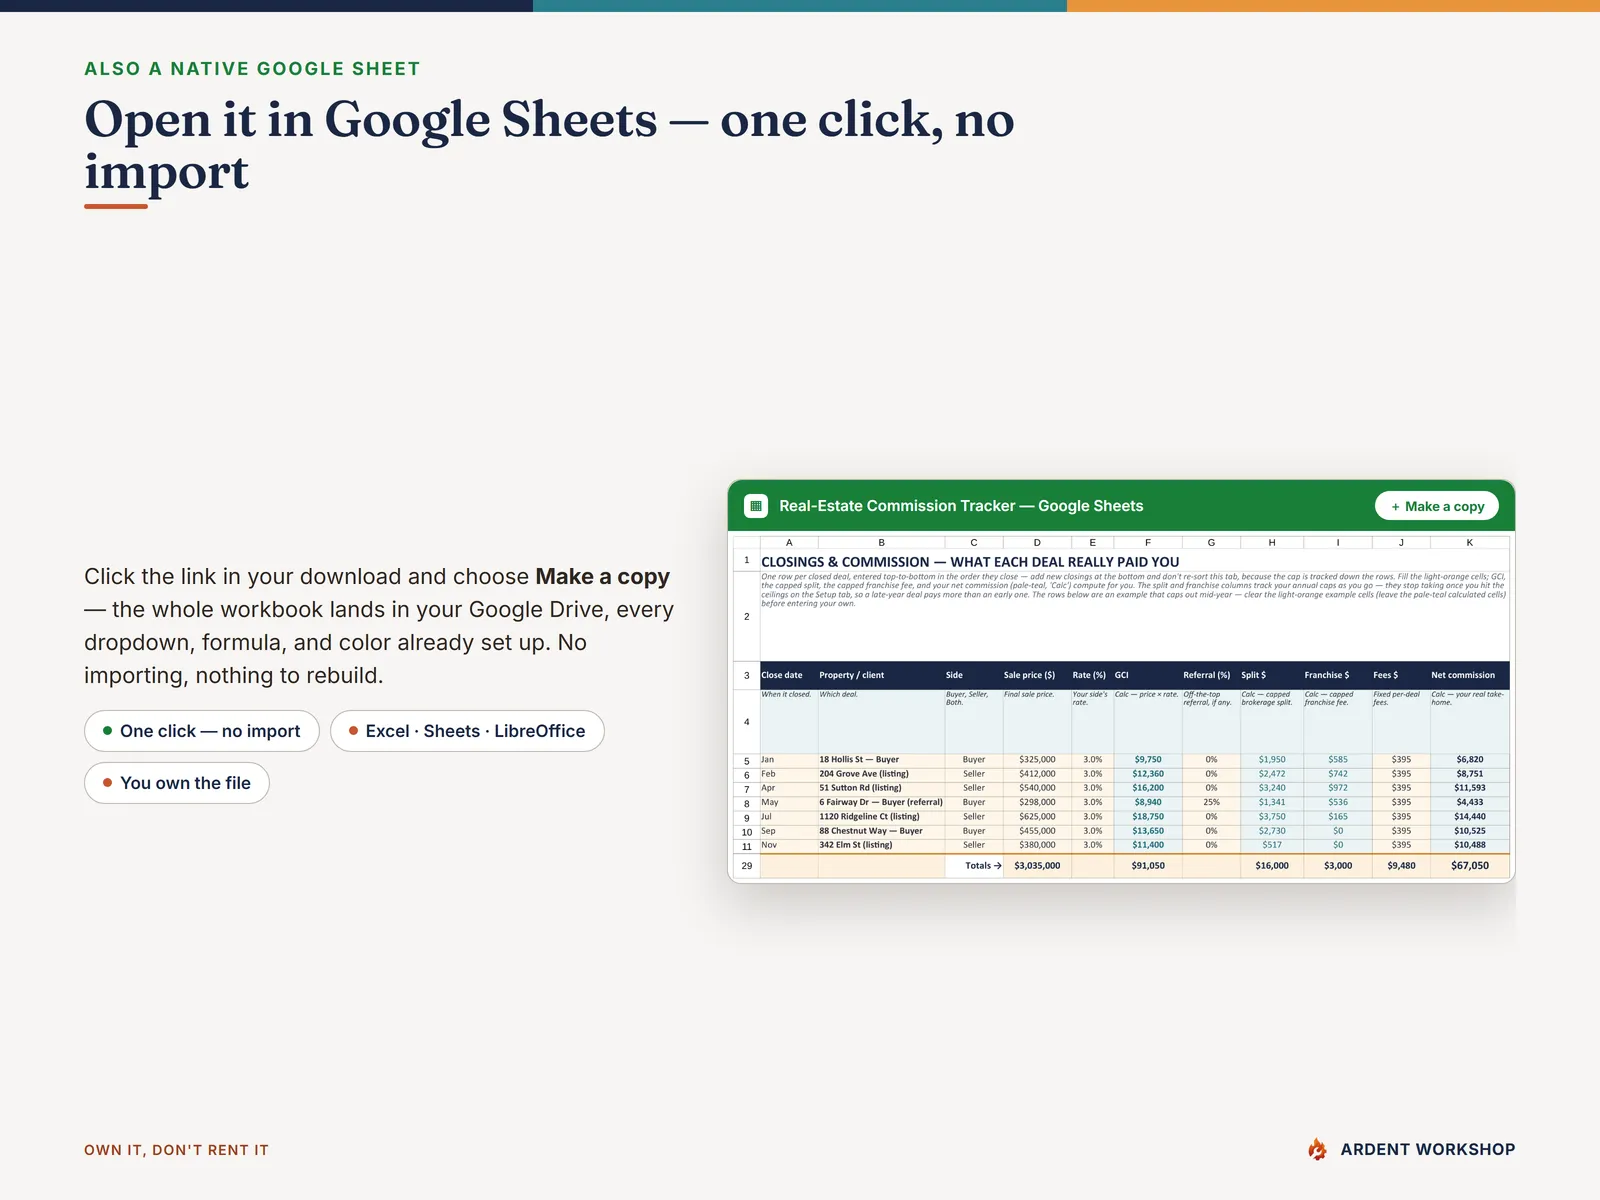This screenshot has height=1200, width=1600.
Task: Click the green Google Sheets grid icon
Action: click(756, 506)
